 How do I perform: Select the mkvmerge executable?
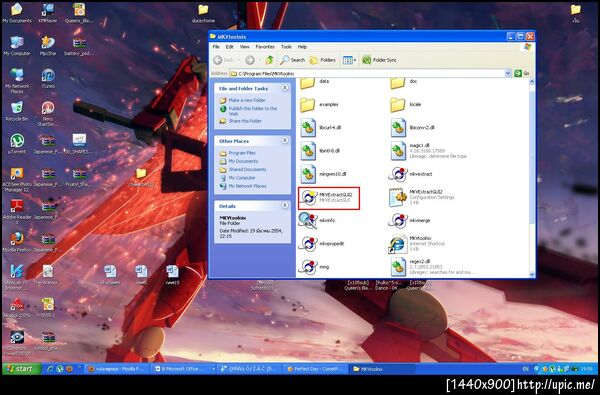tap(409, 221)
